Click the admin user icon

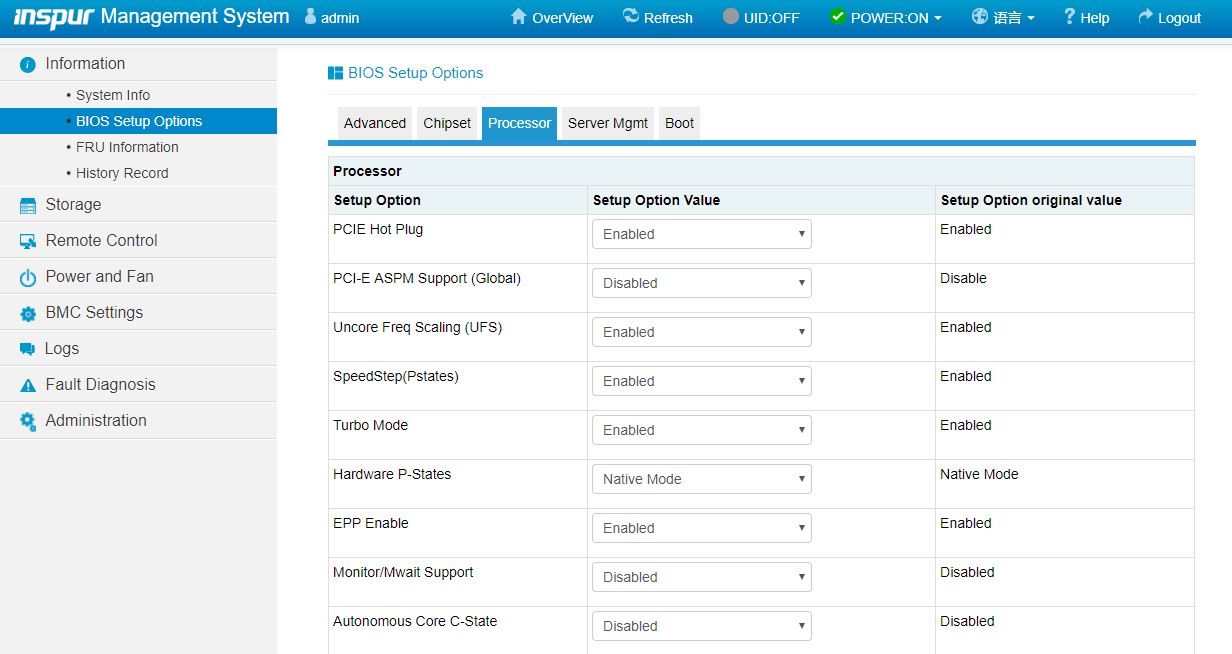pos(310,17)
